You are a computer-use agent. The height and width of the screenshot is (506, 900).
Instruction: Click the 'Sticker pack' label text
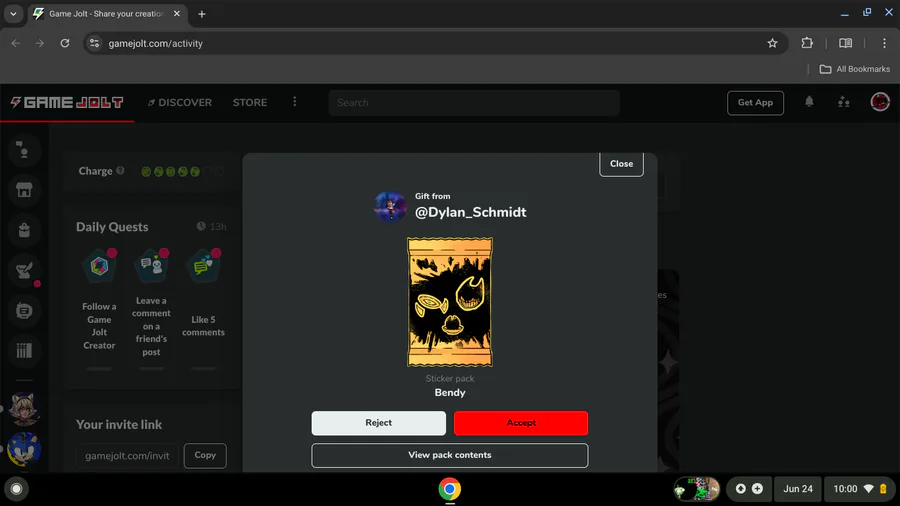click(449, 379)
